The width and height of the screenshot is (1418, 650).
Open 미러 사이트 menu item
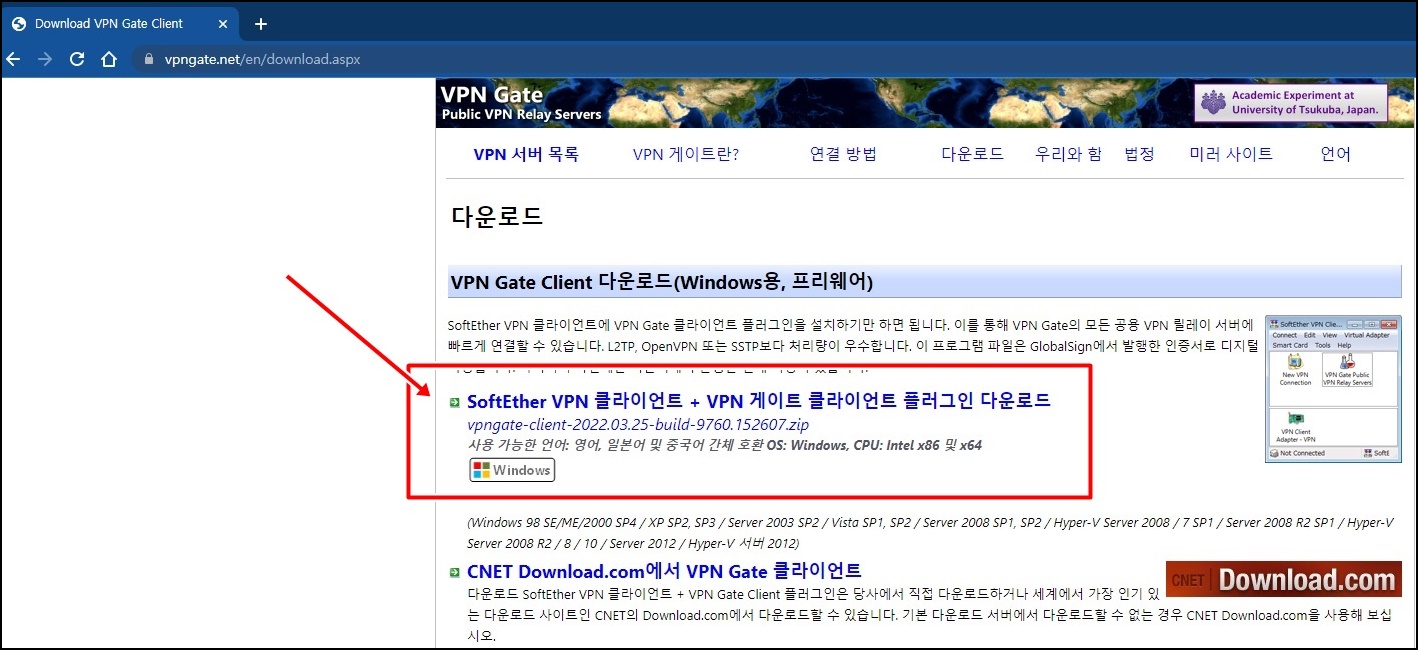(1231, 154)
